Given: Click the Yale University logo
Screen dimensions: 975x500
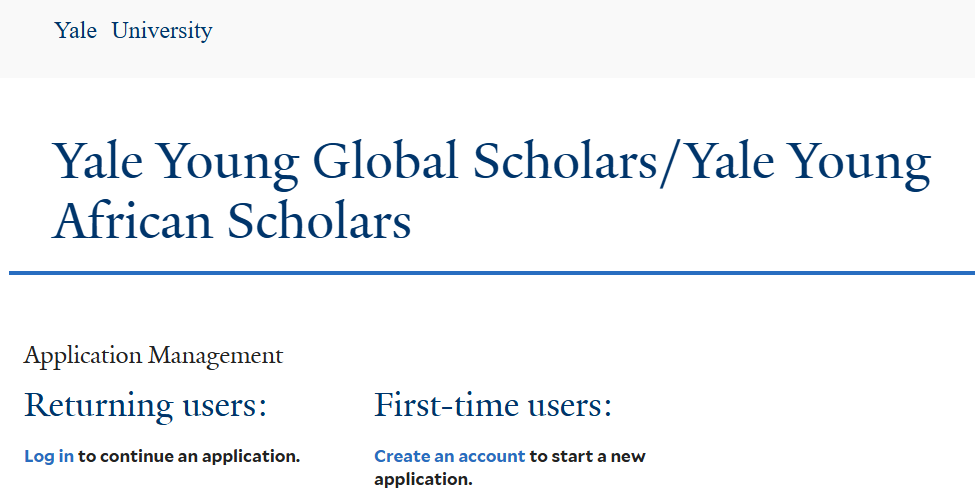Looking at the screenshot, I should [x=133, y=31].
